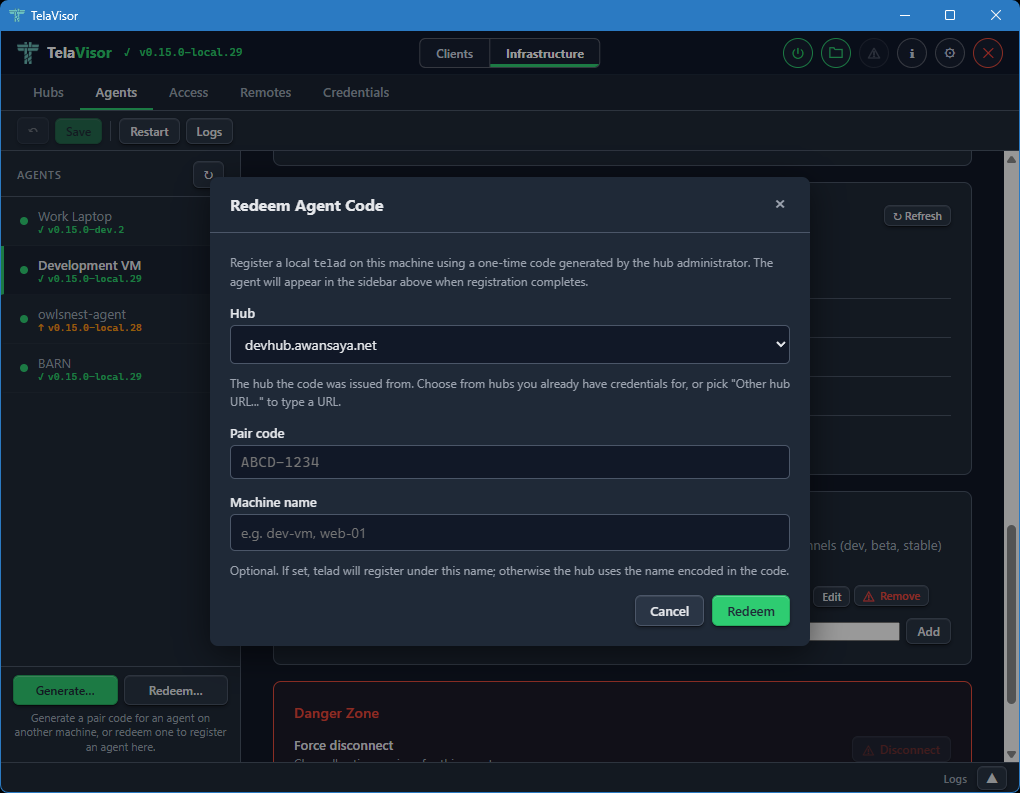1020x793 pixels.
Task: Open the info icon in header
Action: [912, 53]
